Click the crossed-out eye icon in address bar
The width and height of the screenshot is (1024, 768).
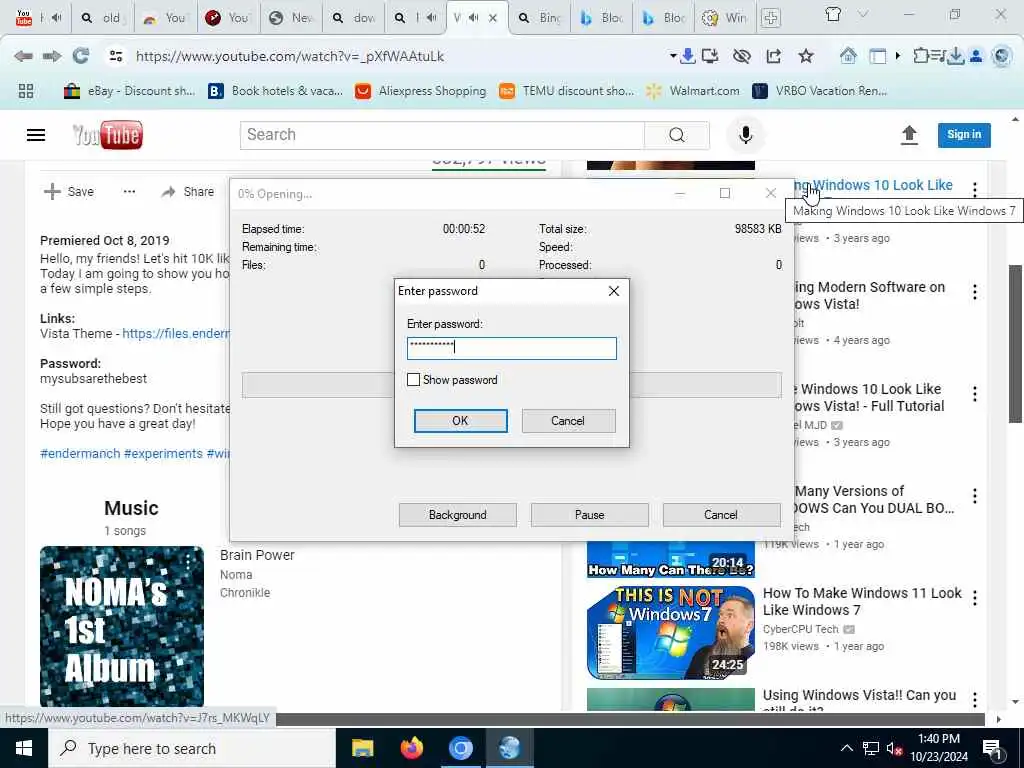tap(741, 56)
